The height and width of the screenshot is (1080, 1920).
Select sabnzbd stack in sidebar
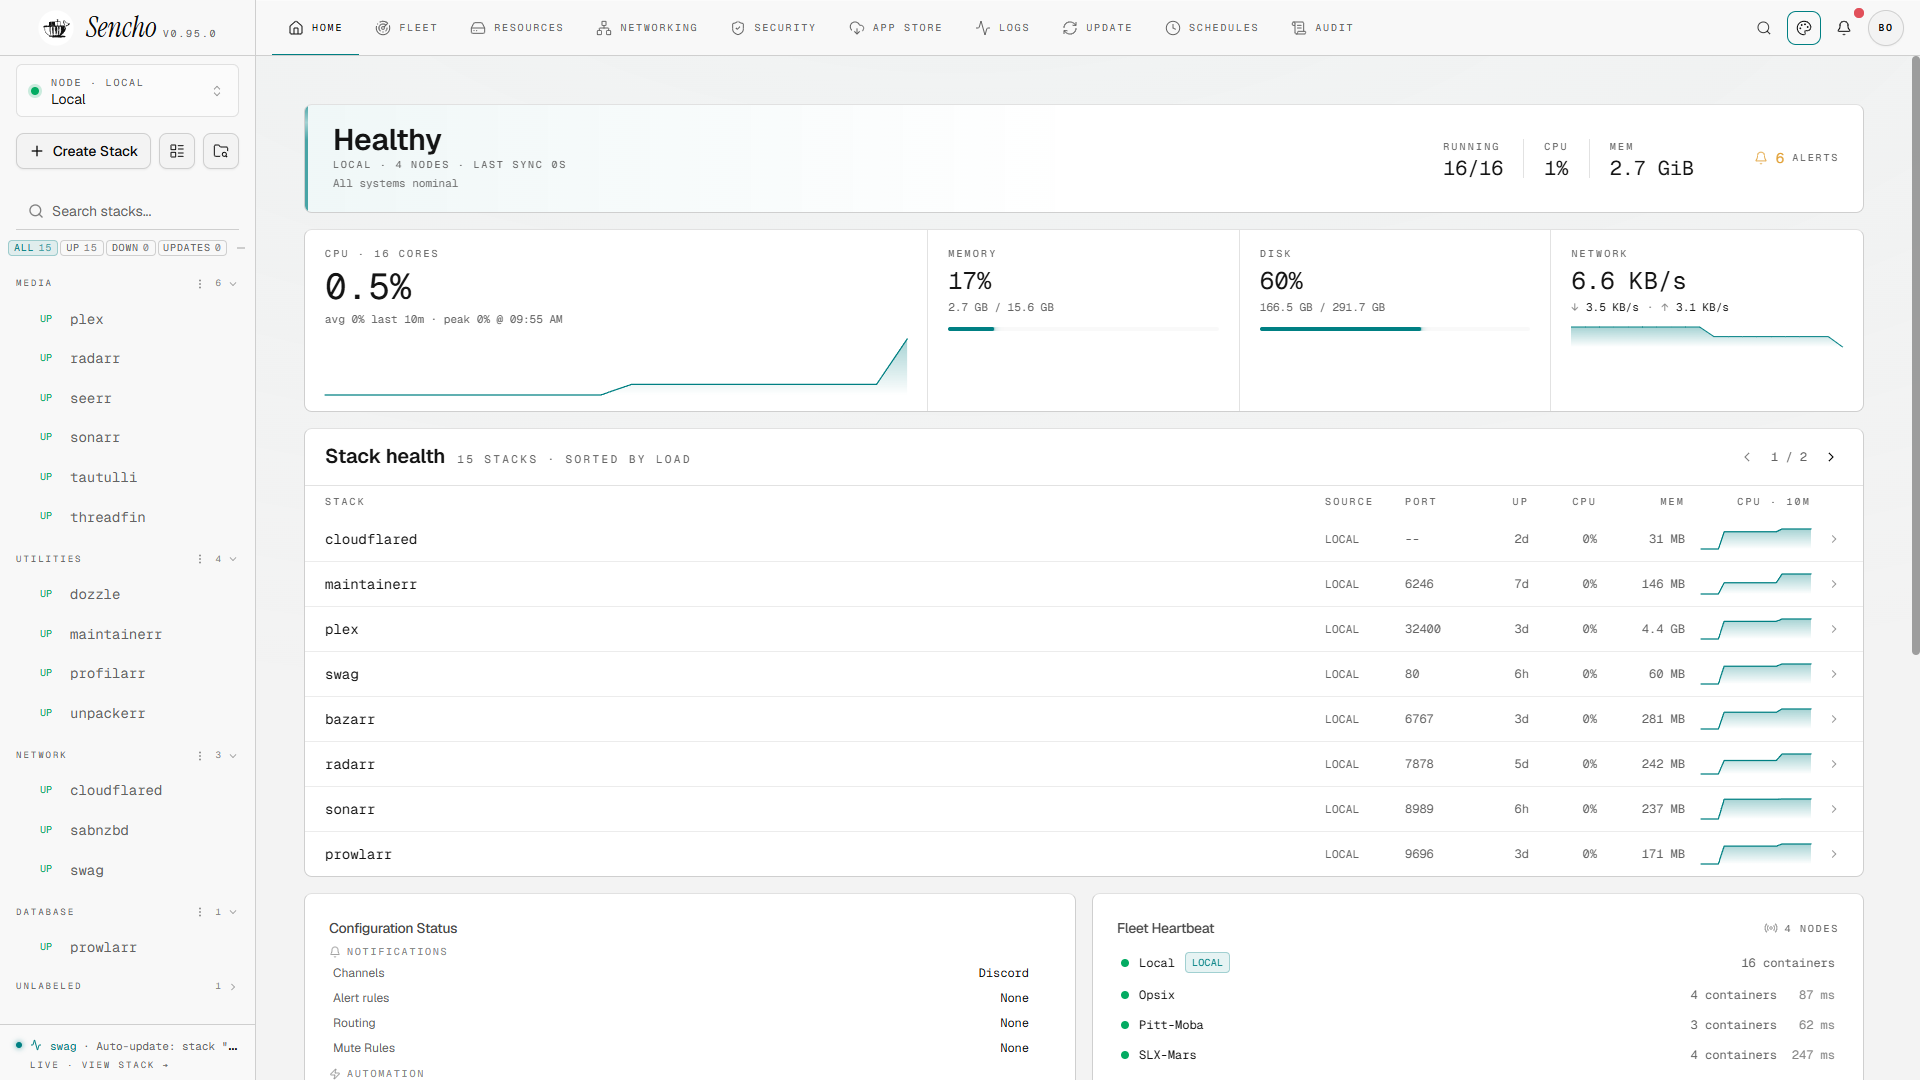[x=127, y=830]
